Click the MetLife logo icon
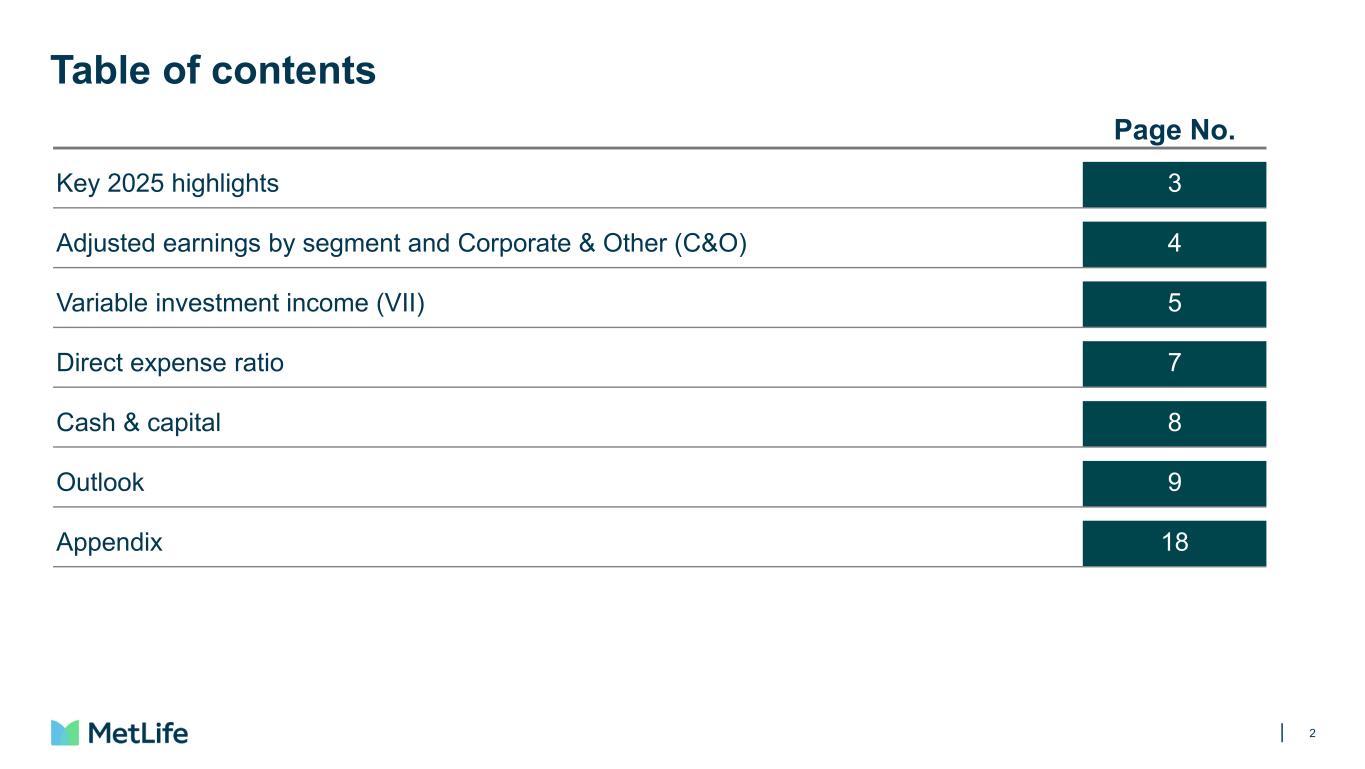The width and height of the screenshot is (1365, 769). tap(66, 733)
